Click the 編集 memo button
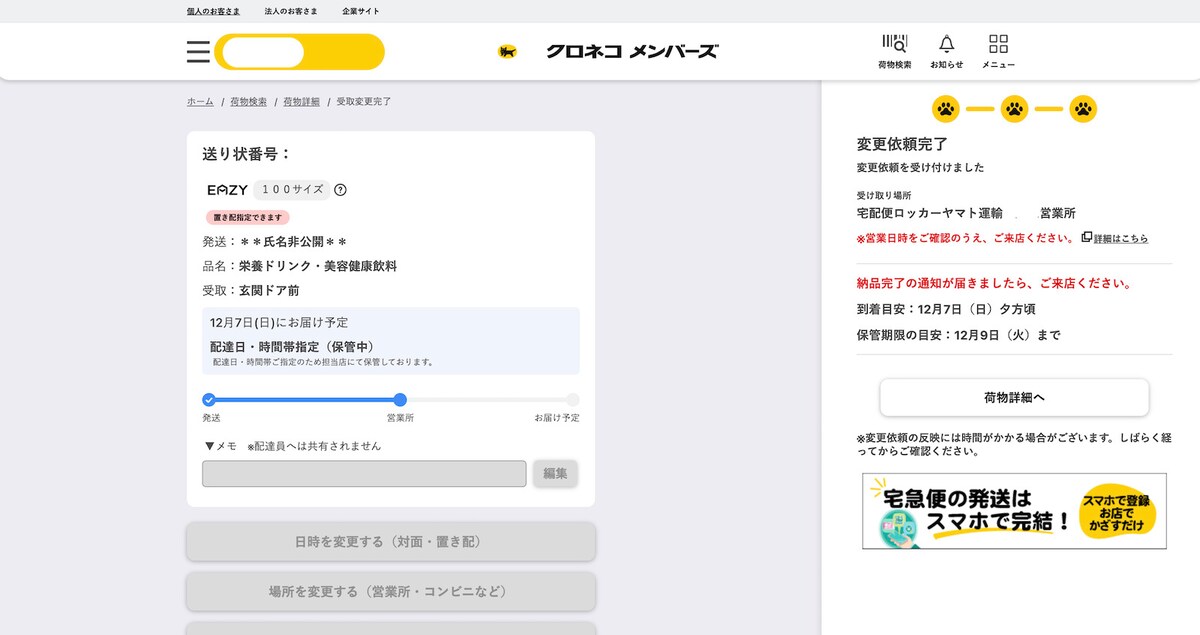This screenshot has width=1200, height=635. click(x=555, y=474)
